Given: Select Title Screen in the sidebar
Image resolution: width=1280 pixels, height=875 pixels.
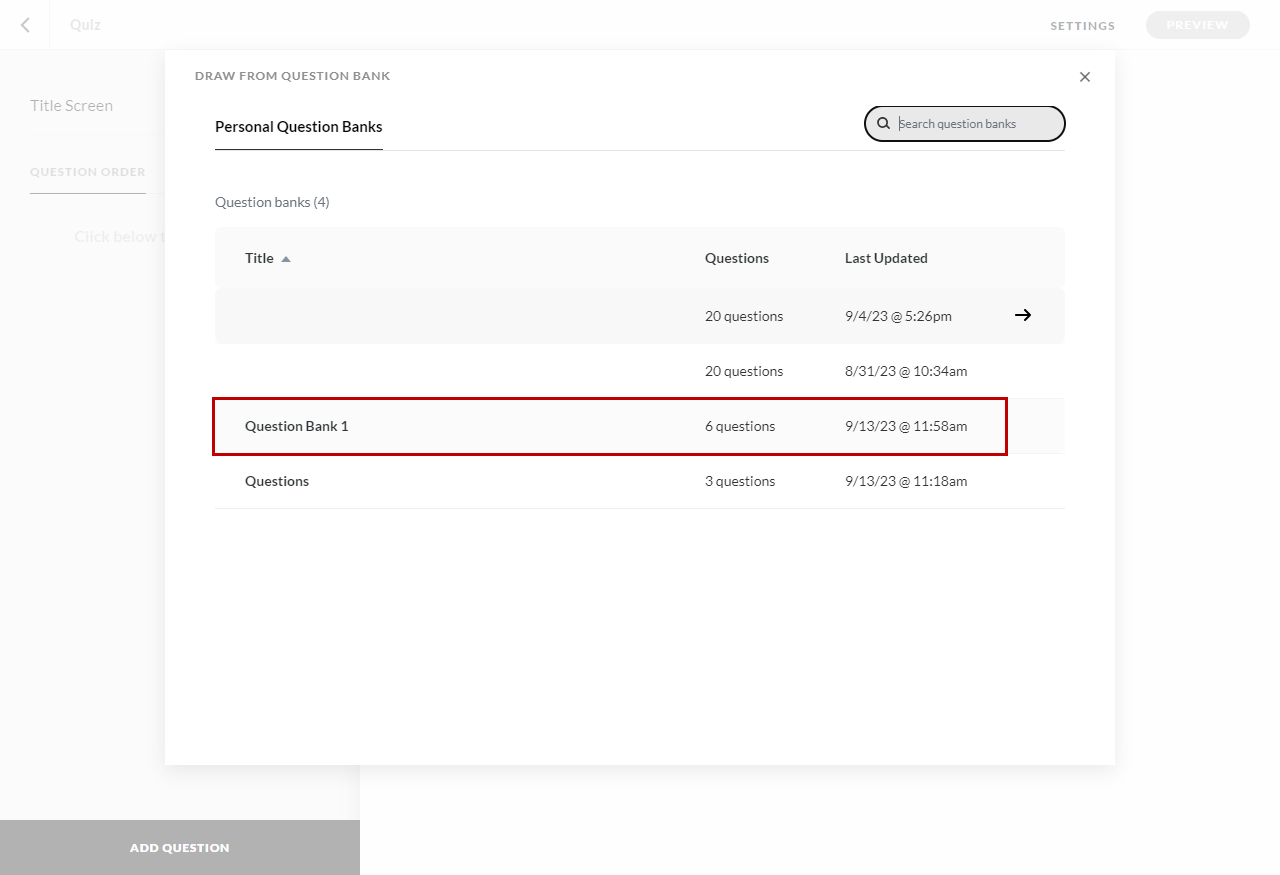Looking at the screenshot, I should tap(71, 106).
